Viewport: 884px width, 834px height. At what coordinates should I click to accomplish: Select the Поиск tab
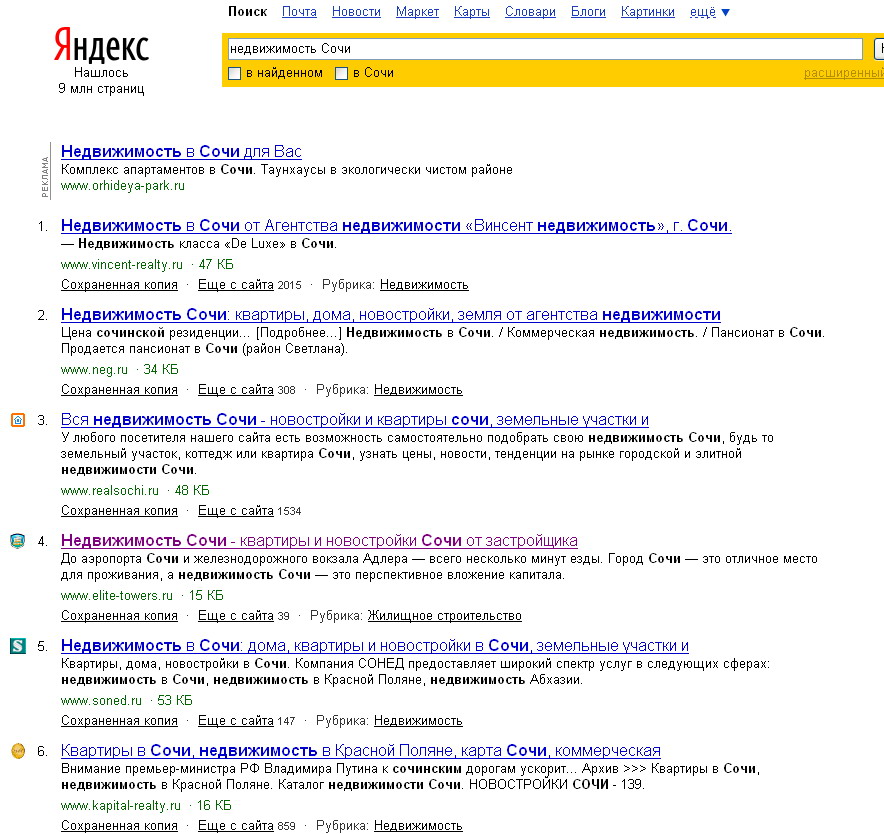(x=247, y=12)
